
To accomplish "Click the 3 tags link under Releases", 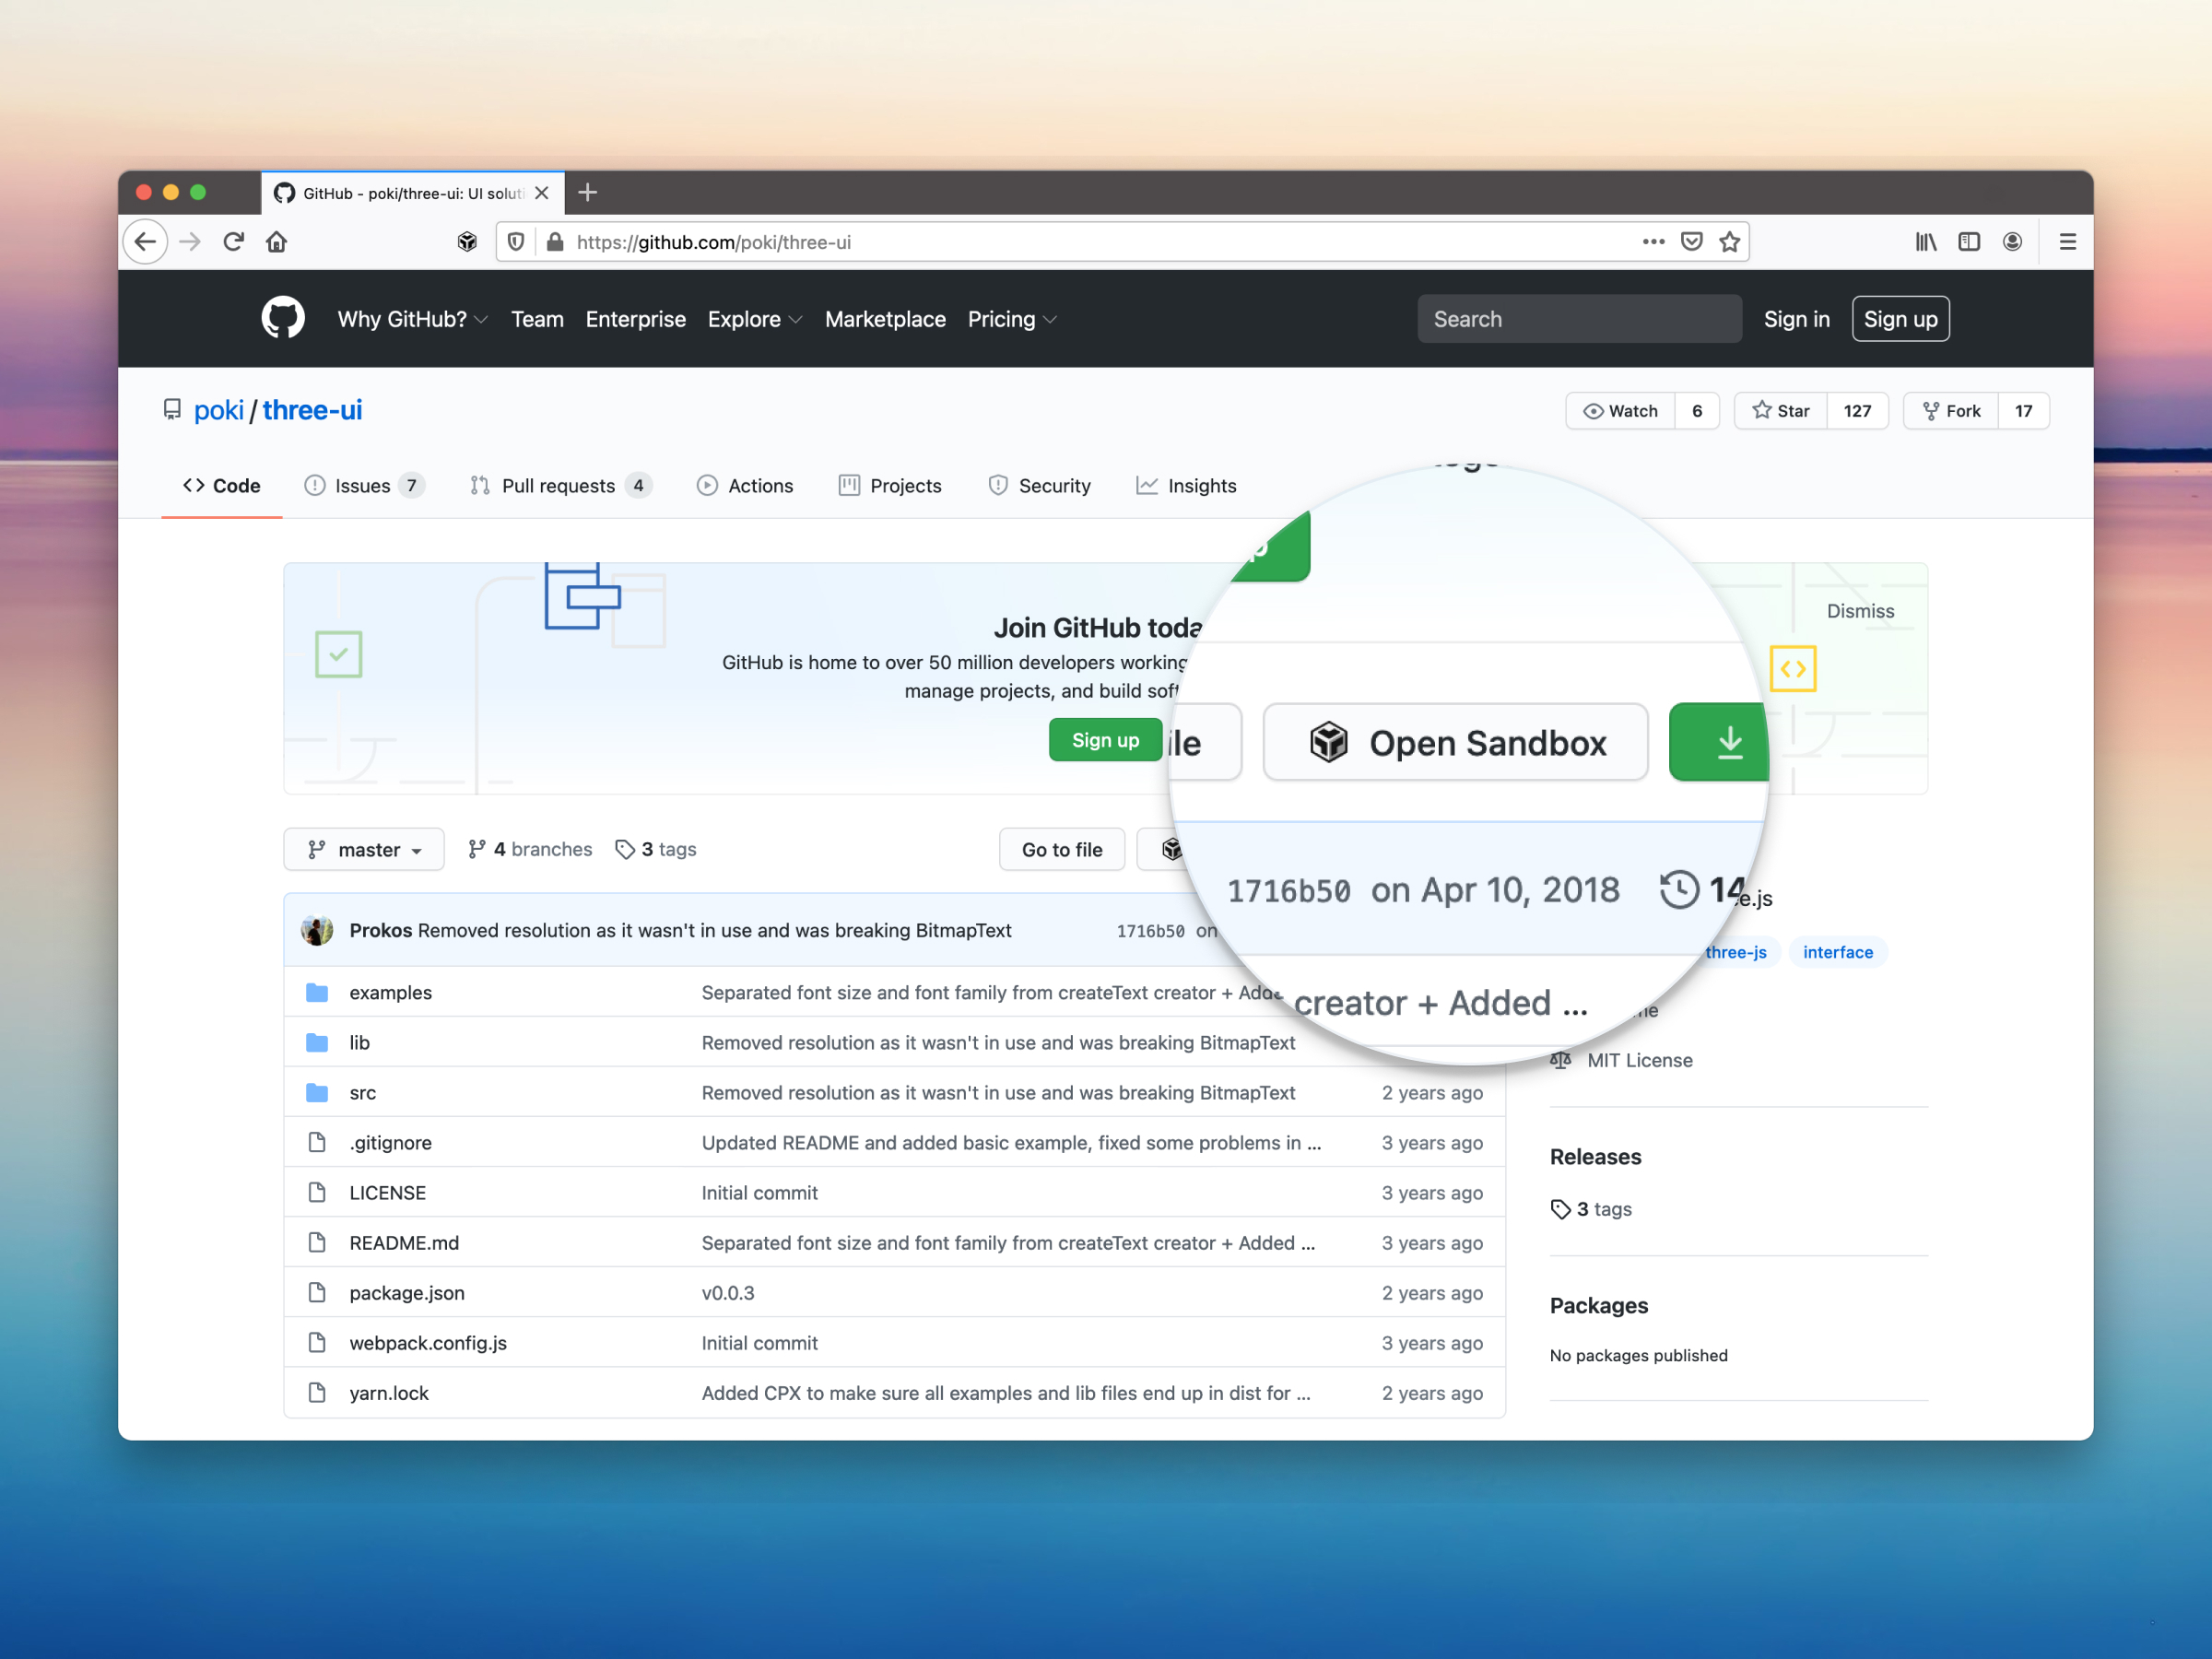I will (1591, 1209).
